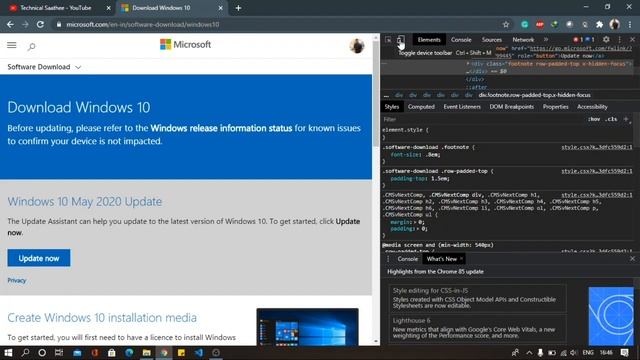The image size is (640, 360).
Task: Click the Update now button
Action: 39,258
